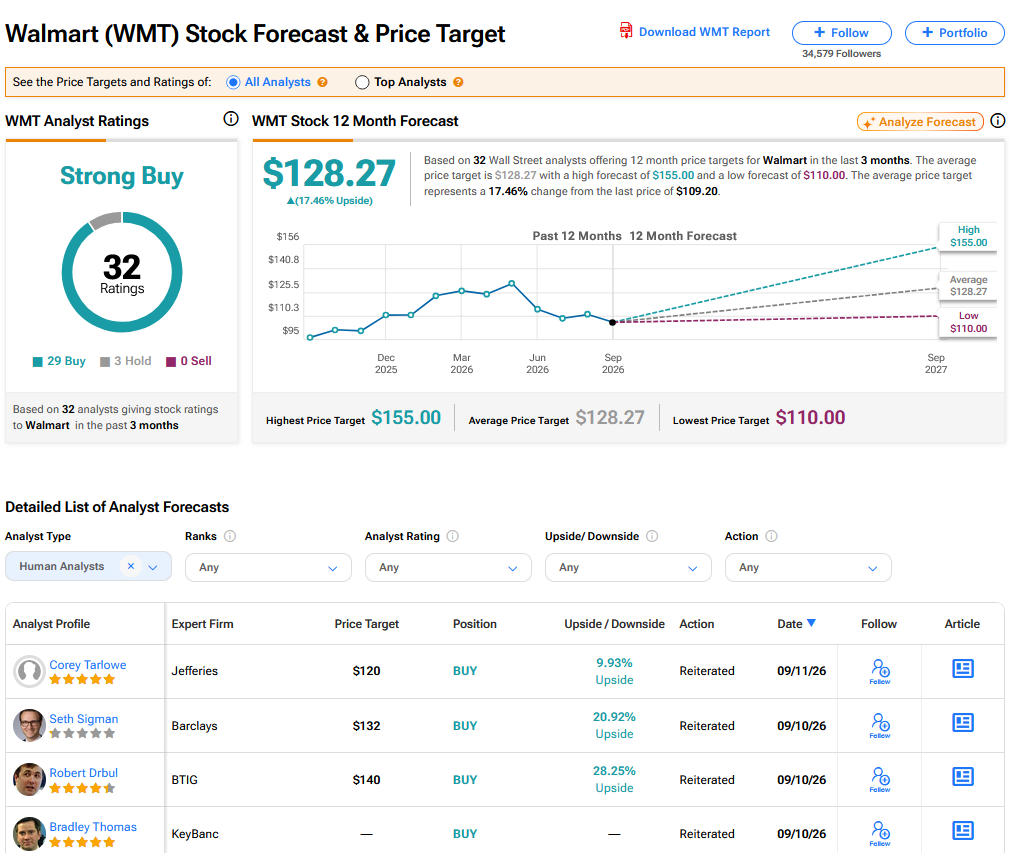Sort by Price Target column header

coord(366,624)
